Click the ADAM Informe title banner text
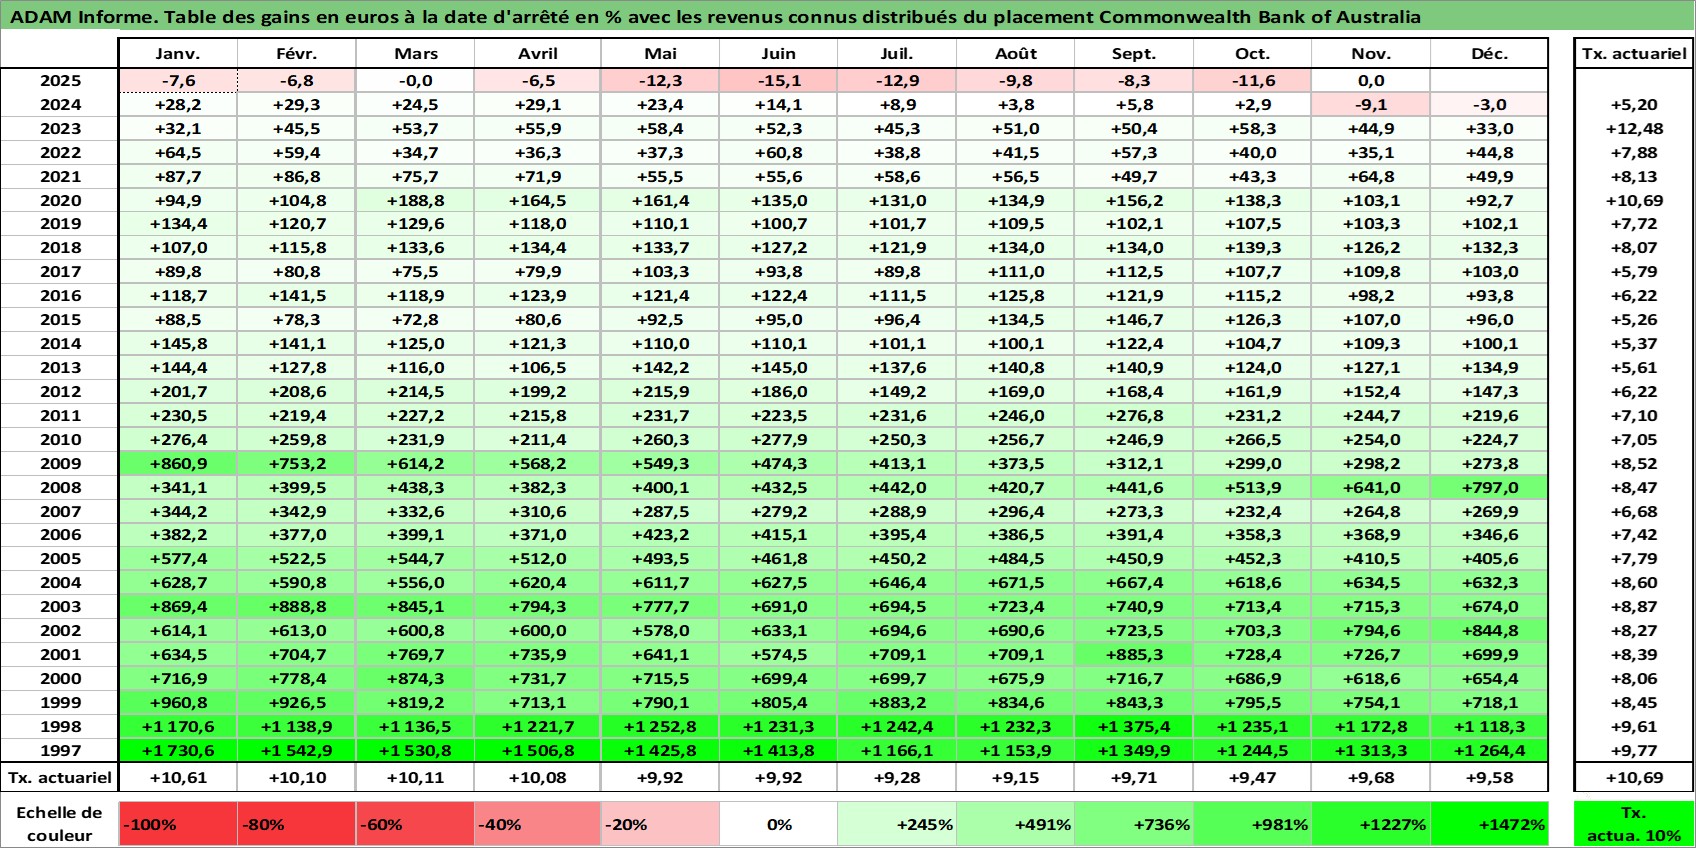This screenshot has width=1696, height=848. pos(715,16)
